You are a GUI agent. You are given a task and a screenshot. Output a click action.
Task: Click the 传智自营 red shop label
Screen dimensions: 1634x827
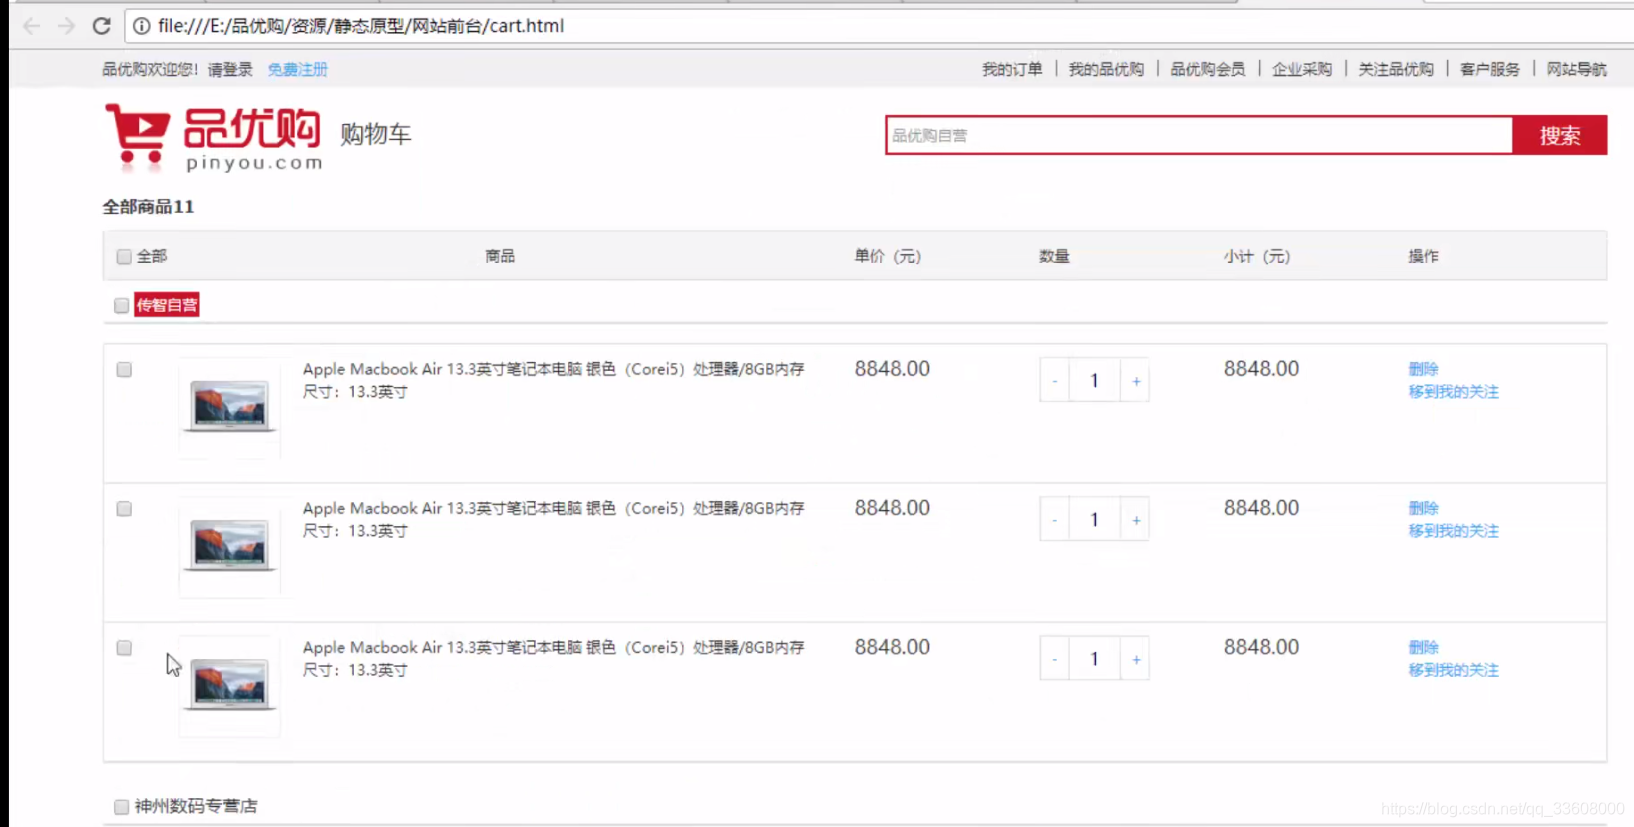[x=167, y=305]
